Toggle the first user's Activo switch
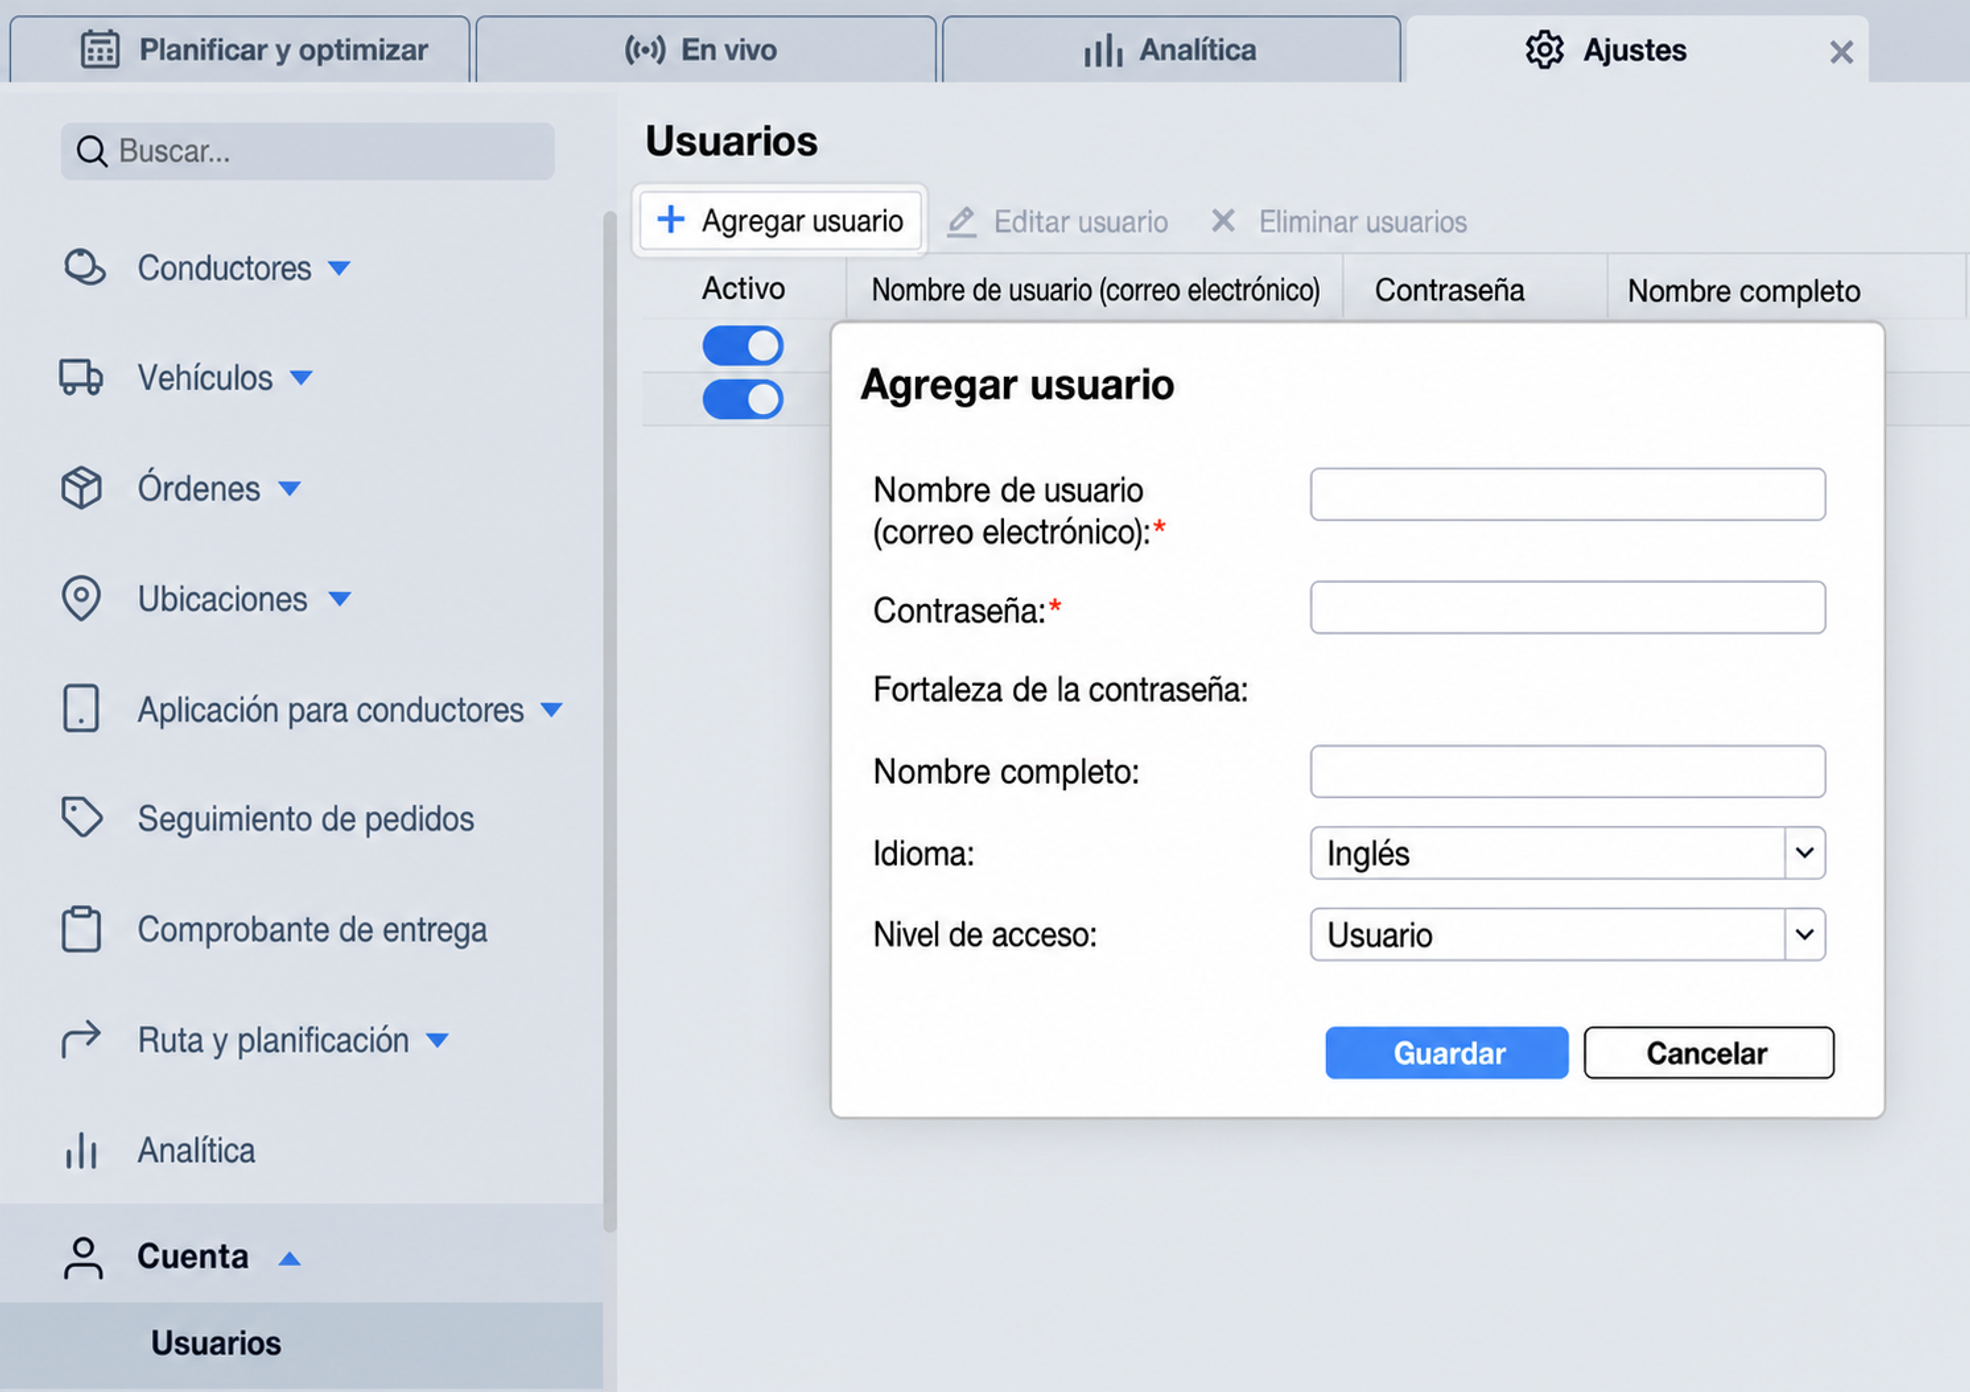This screenshot has height=1392, width=1970. coord(743,346)
